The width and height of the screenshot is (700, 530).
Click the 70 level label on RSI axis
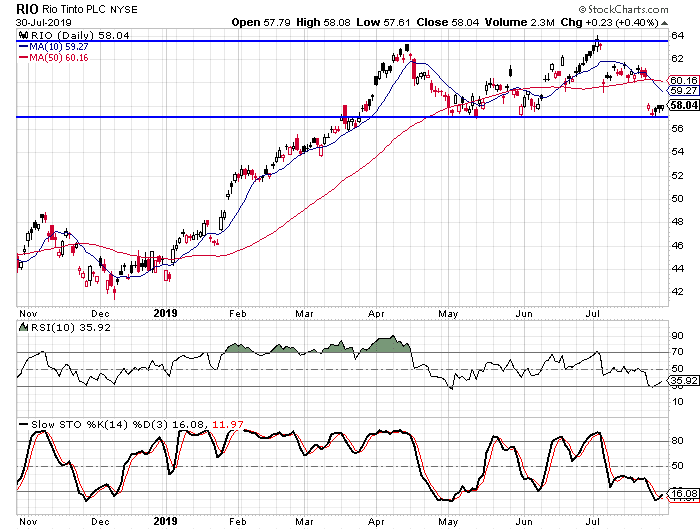[x=677, y=352]
